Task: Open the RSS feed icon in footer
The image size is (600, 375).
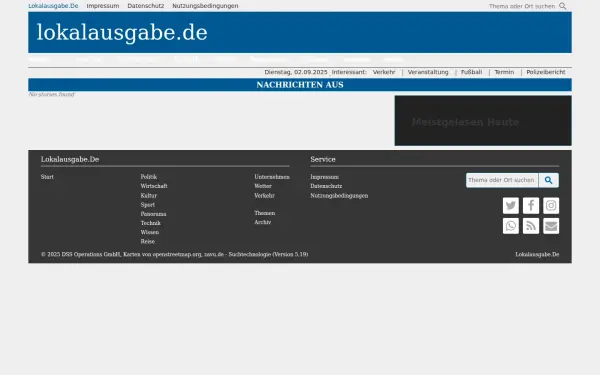Action: tap(531, 226)
